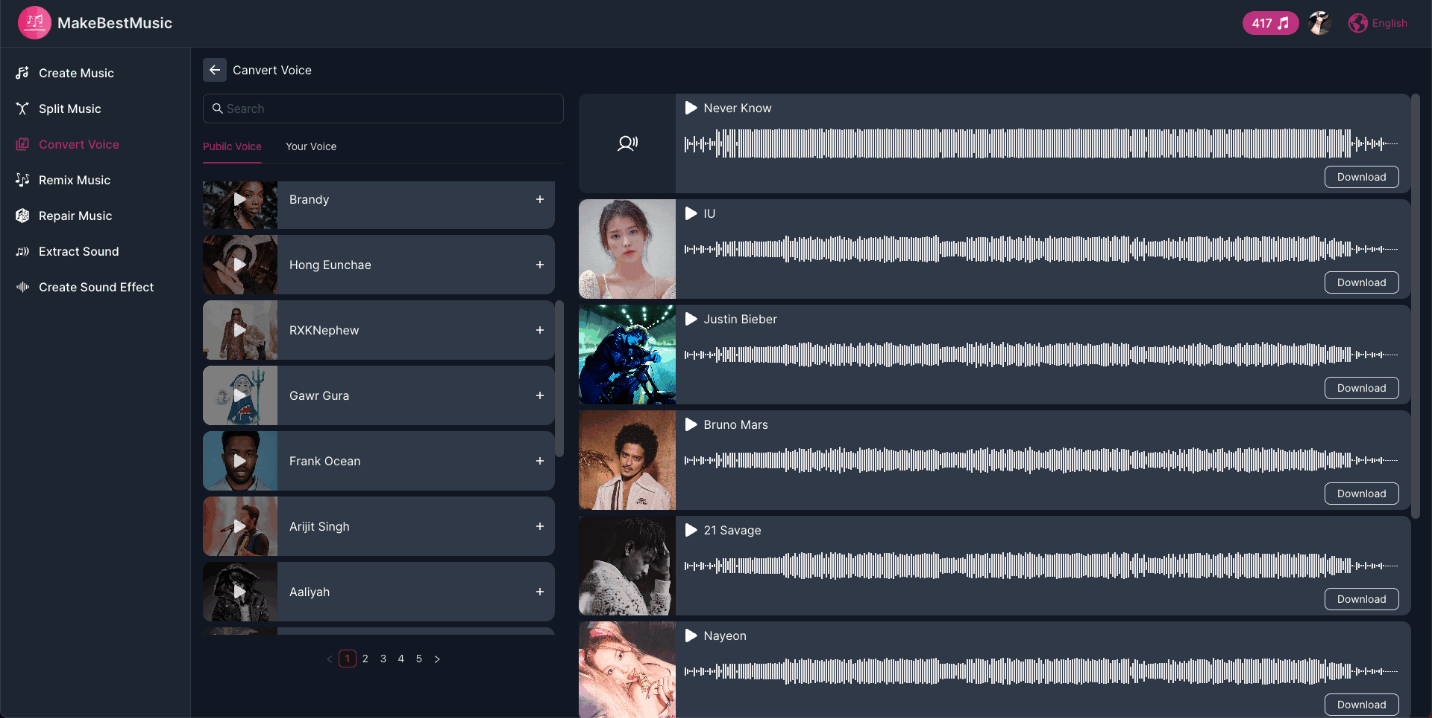
Task: Download the Justin Bieber track
Action: (x=1361, y=388)
